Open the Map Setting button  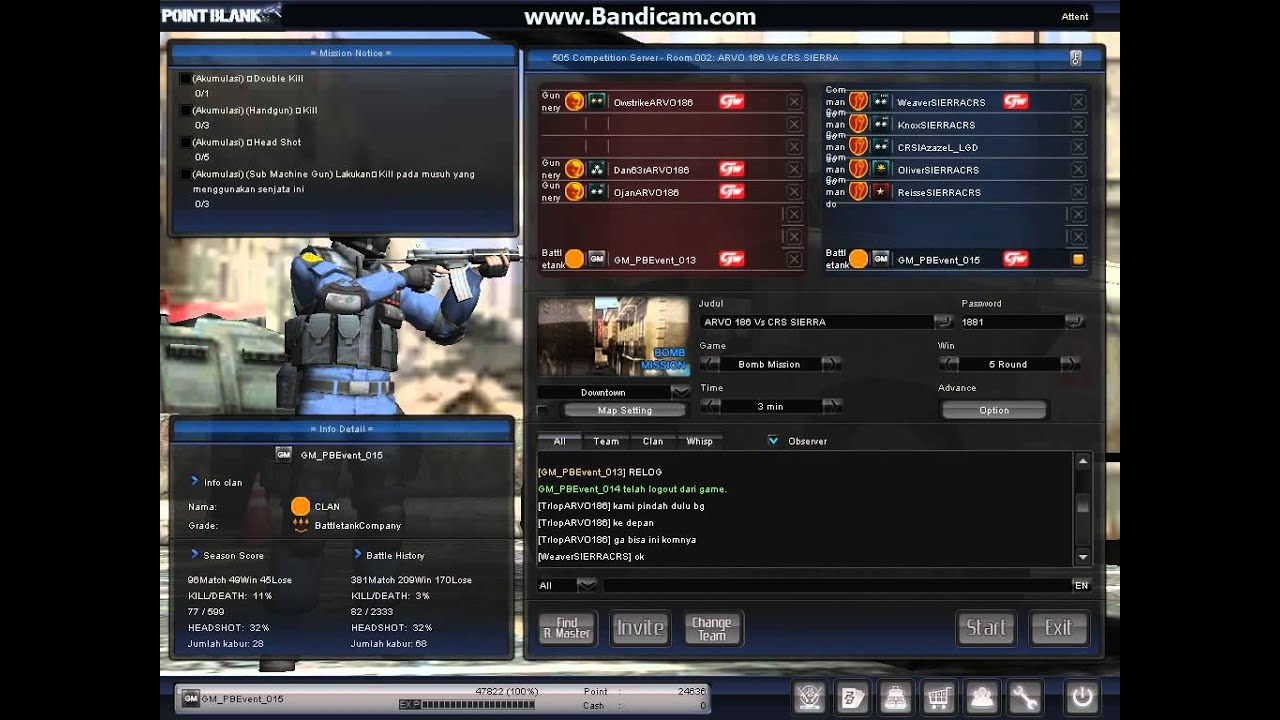pos(625,410)
